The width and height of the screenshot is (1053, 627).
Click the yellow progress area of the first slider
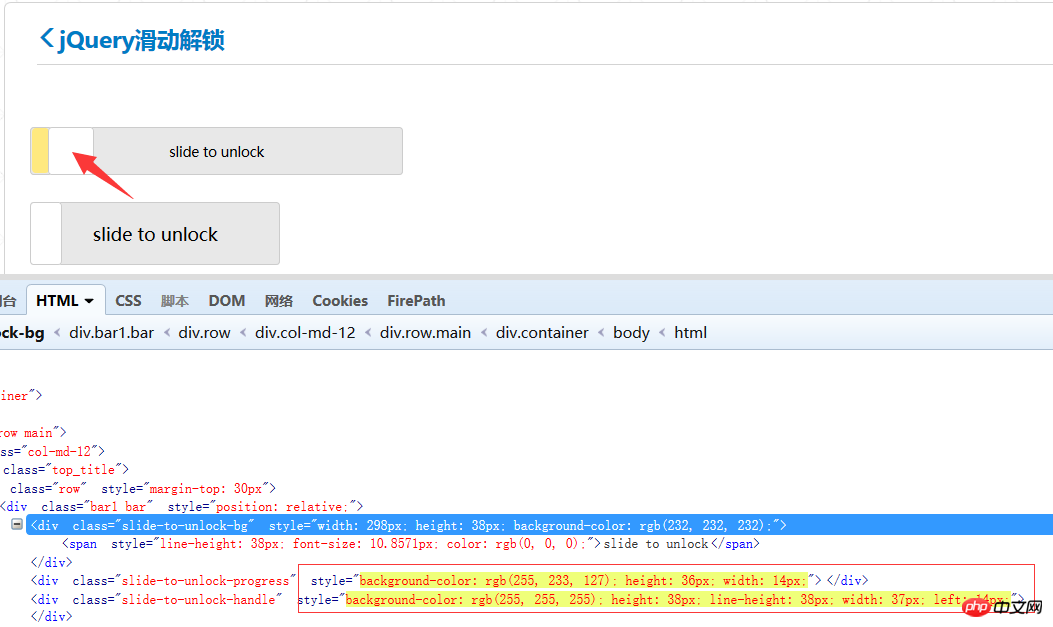click(x=39, y=151)
